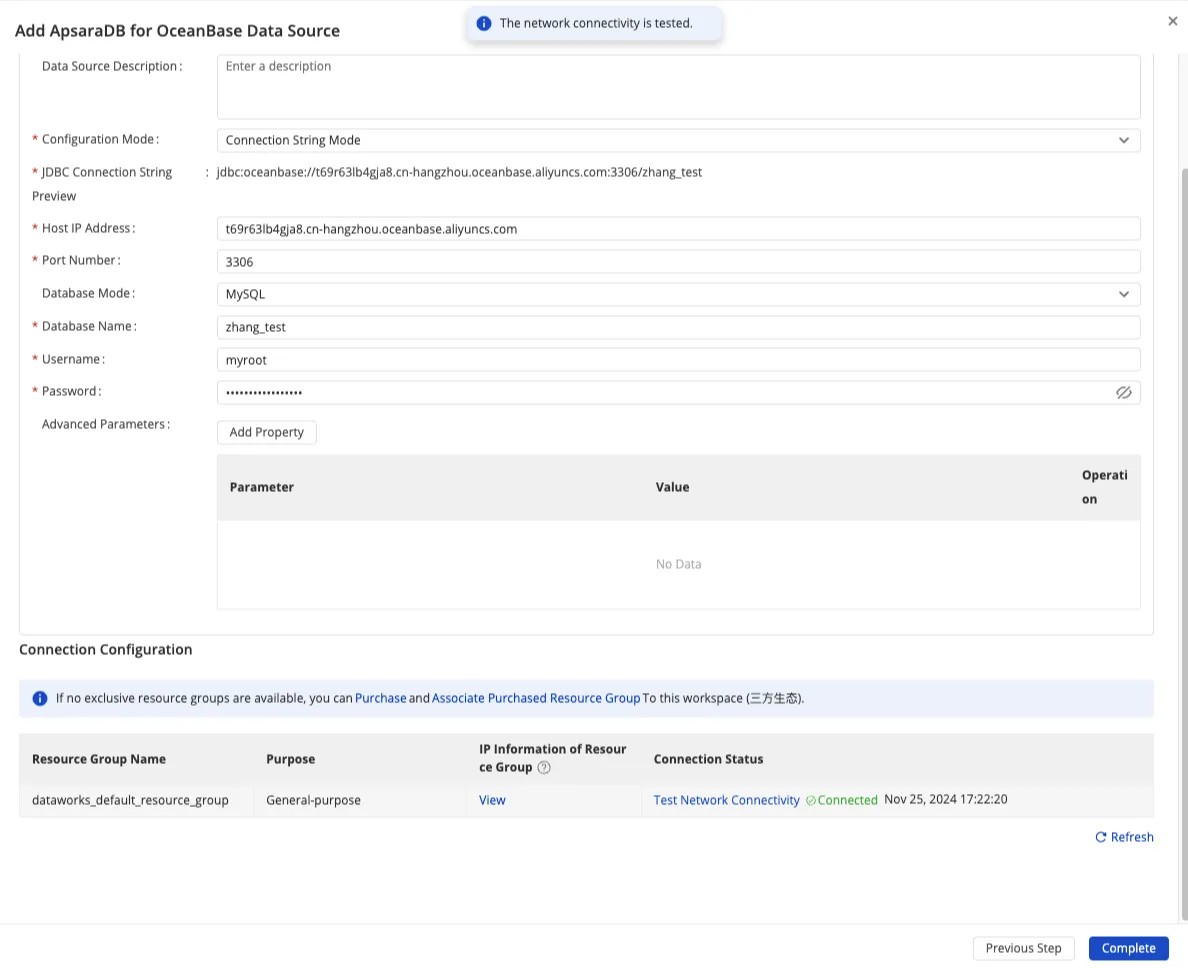This screenshot has width=1188, height=968.
Task: Click info icon in resource group notice
Action: pyautogui.click(x=40, y=698)
